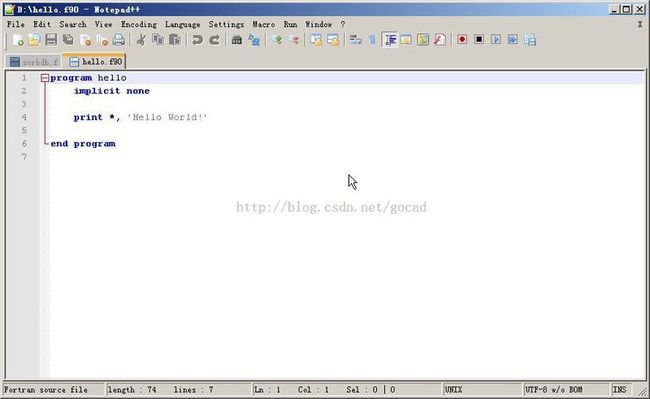
Task: Open the Search menu
Action: click(x=73, y=24)
